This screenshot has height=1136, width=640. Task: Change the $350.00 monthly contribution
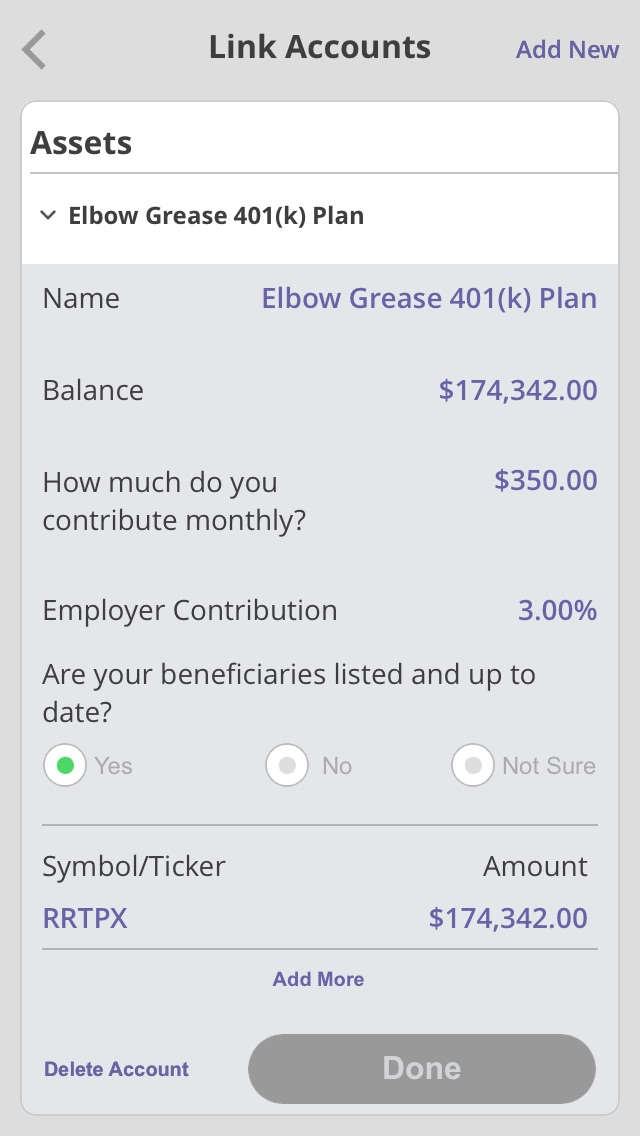pyautogui.click(x=546, y=480)
